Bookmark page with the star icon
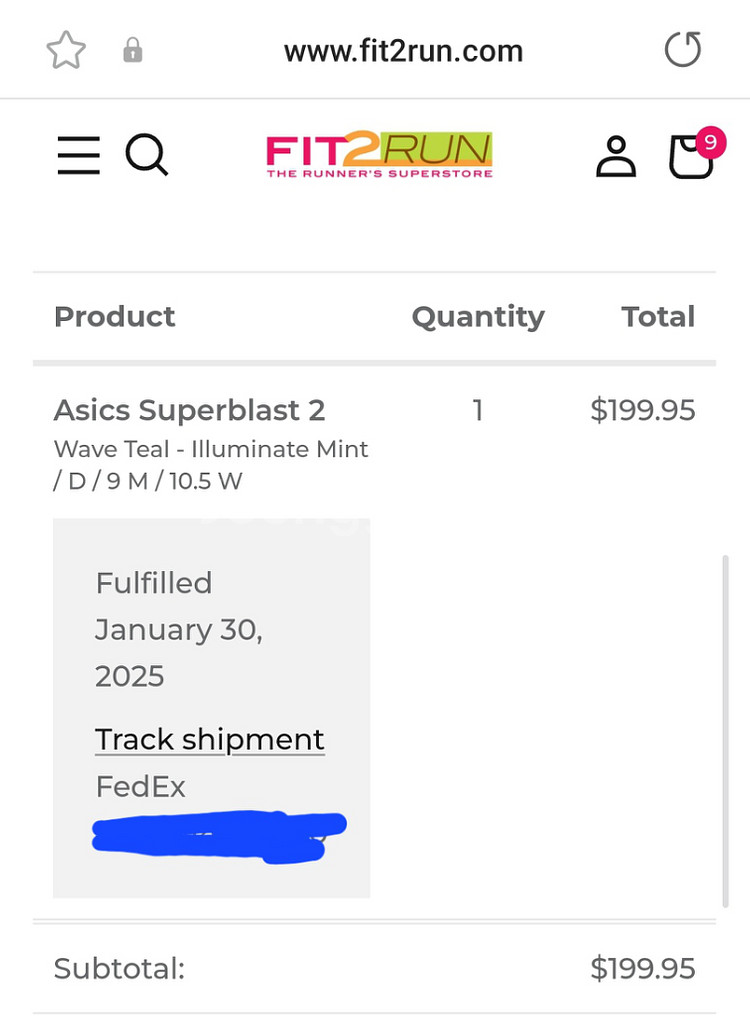 tap(66, 50)
